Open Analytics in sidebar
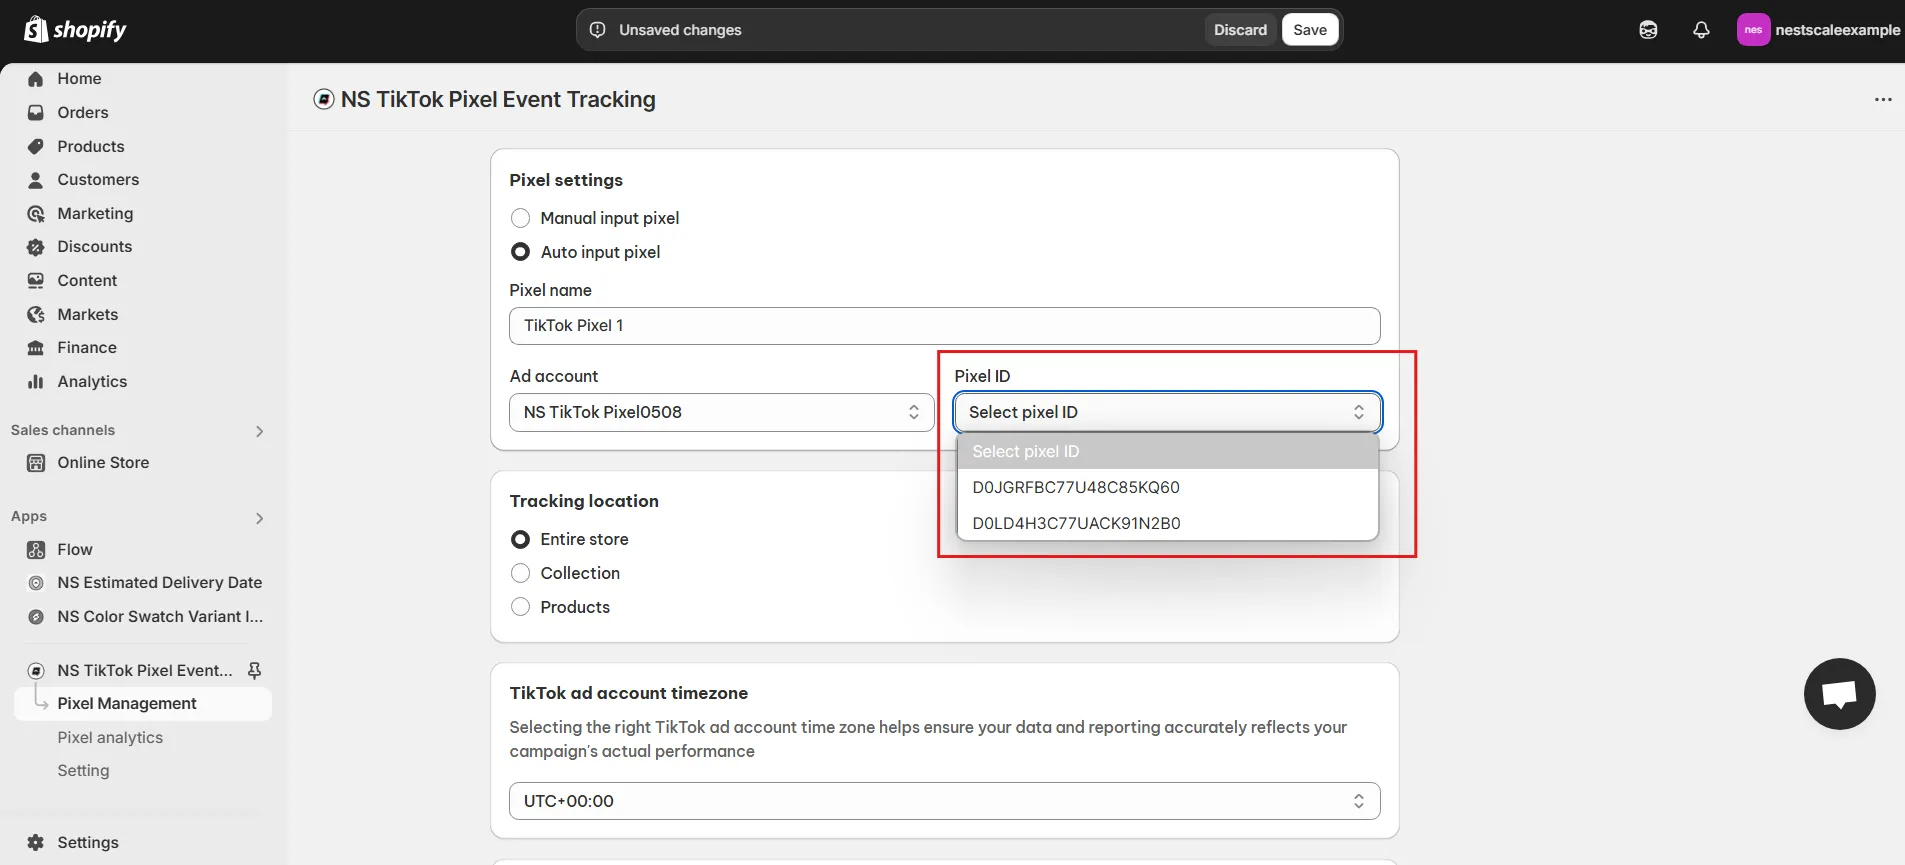This screenshot has height=865, width=1905. [92, 382]
